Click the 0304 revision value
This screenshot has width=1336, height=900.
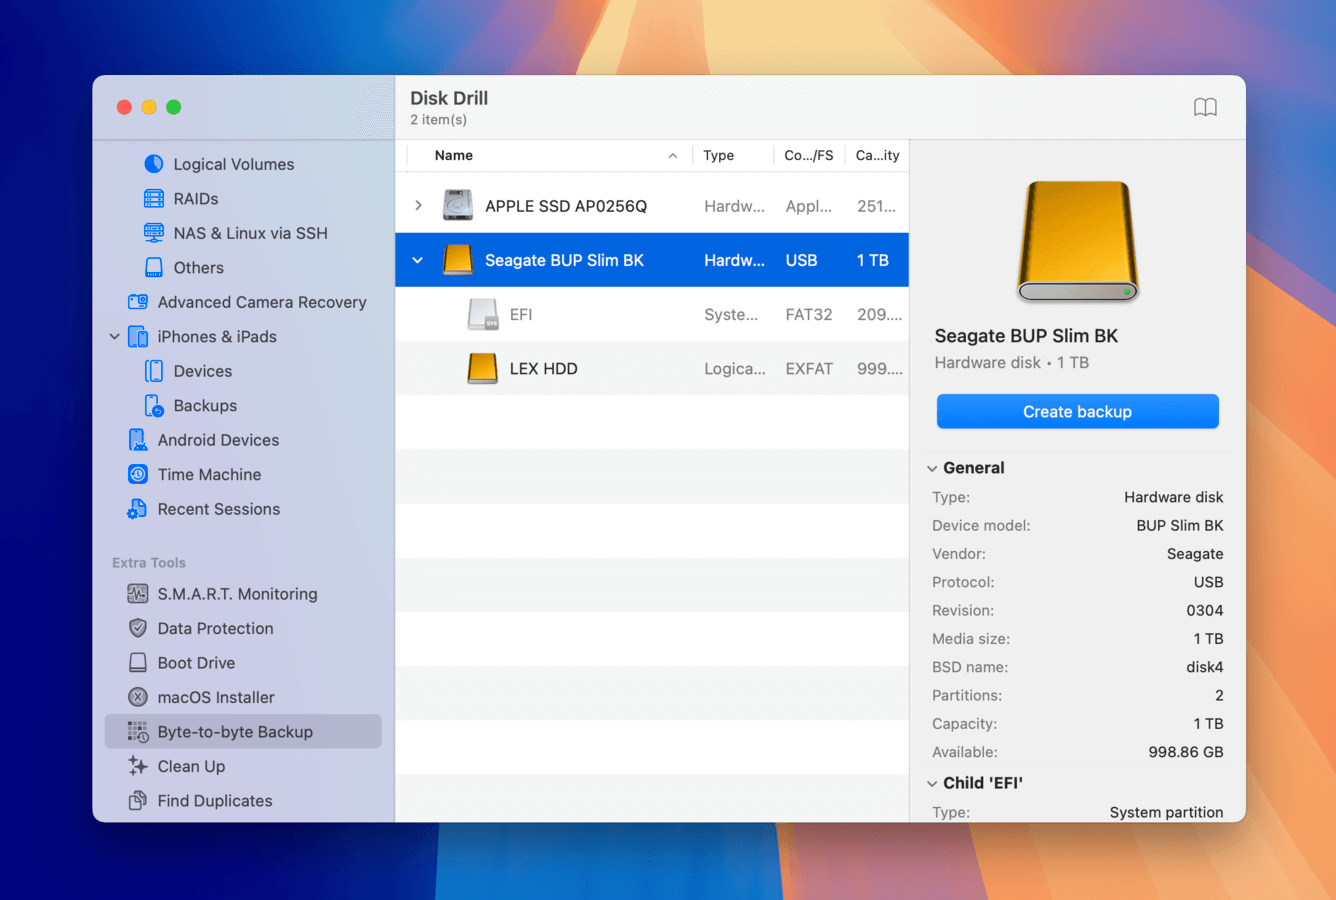(1205, 610)
